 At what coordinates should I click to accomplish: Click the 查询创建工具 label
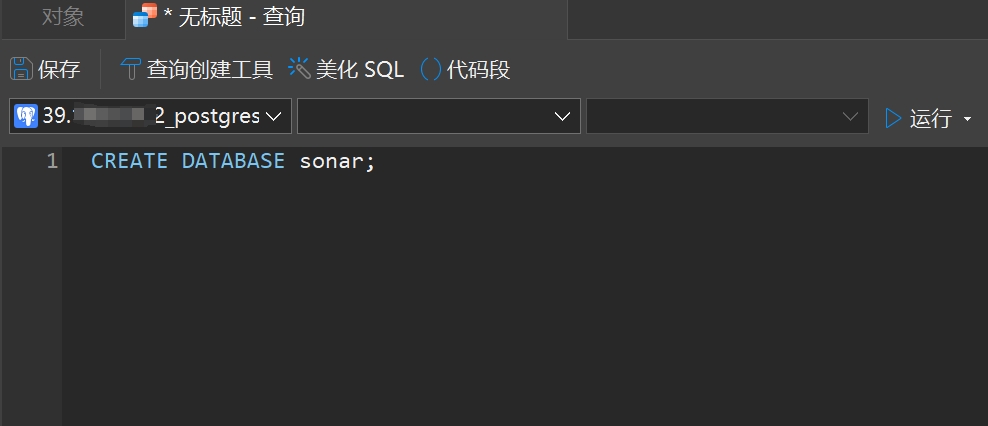pyautogui.click(x=210, y=69)
